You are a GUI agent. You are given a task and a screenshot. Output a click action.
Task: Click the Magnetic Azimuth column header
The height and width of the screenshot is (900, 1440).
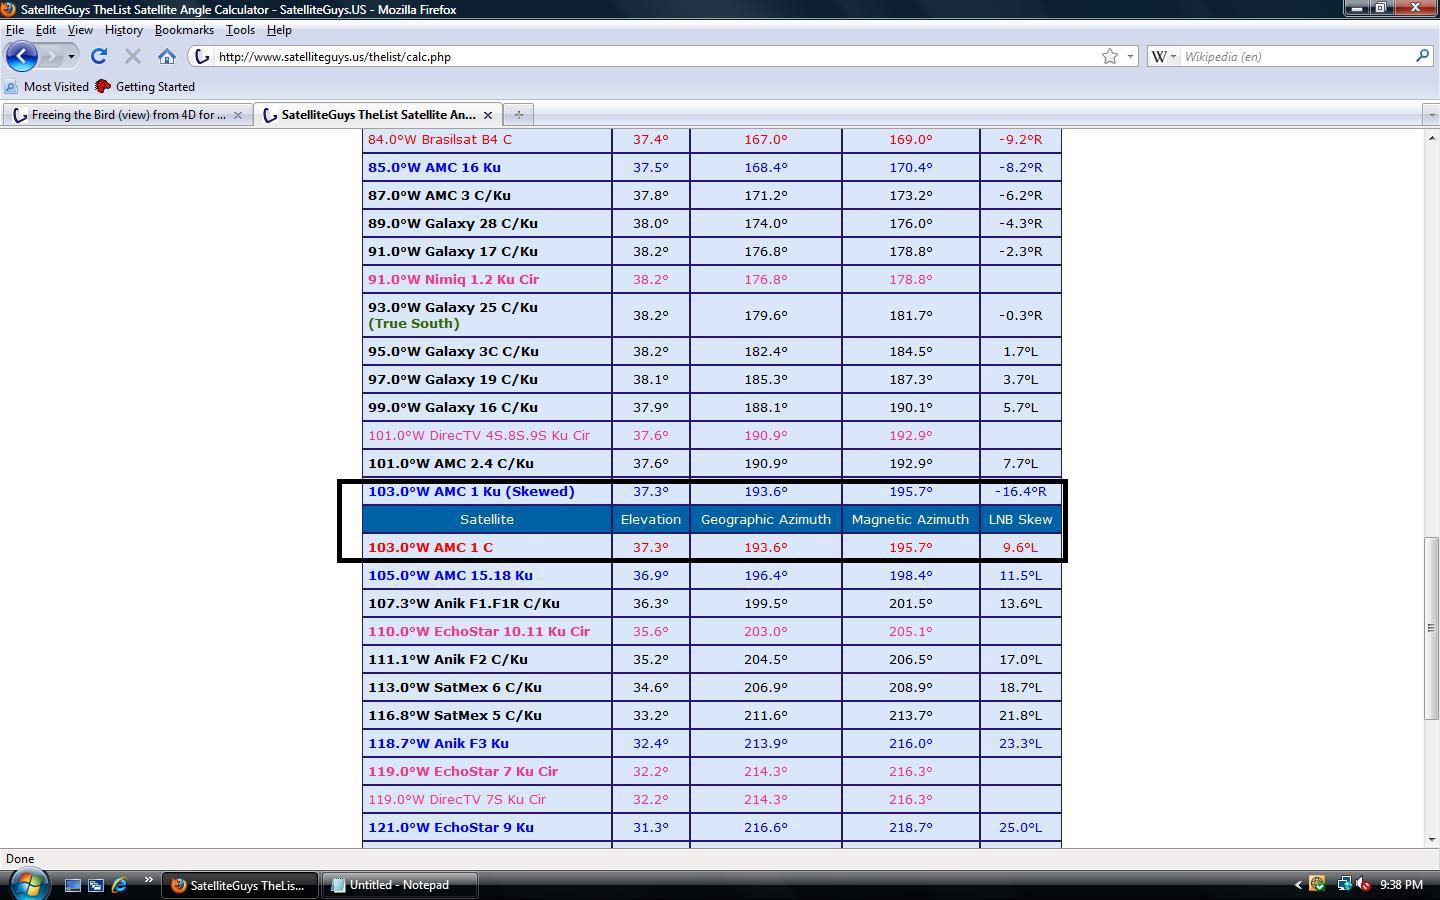click(910, 519)
